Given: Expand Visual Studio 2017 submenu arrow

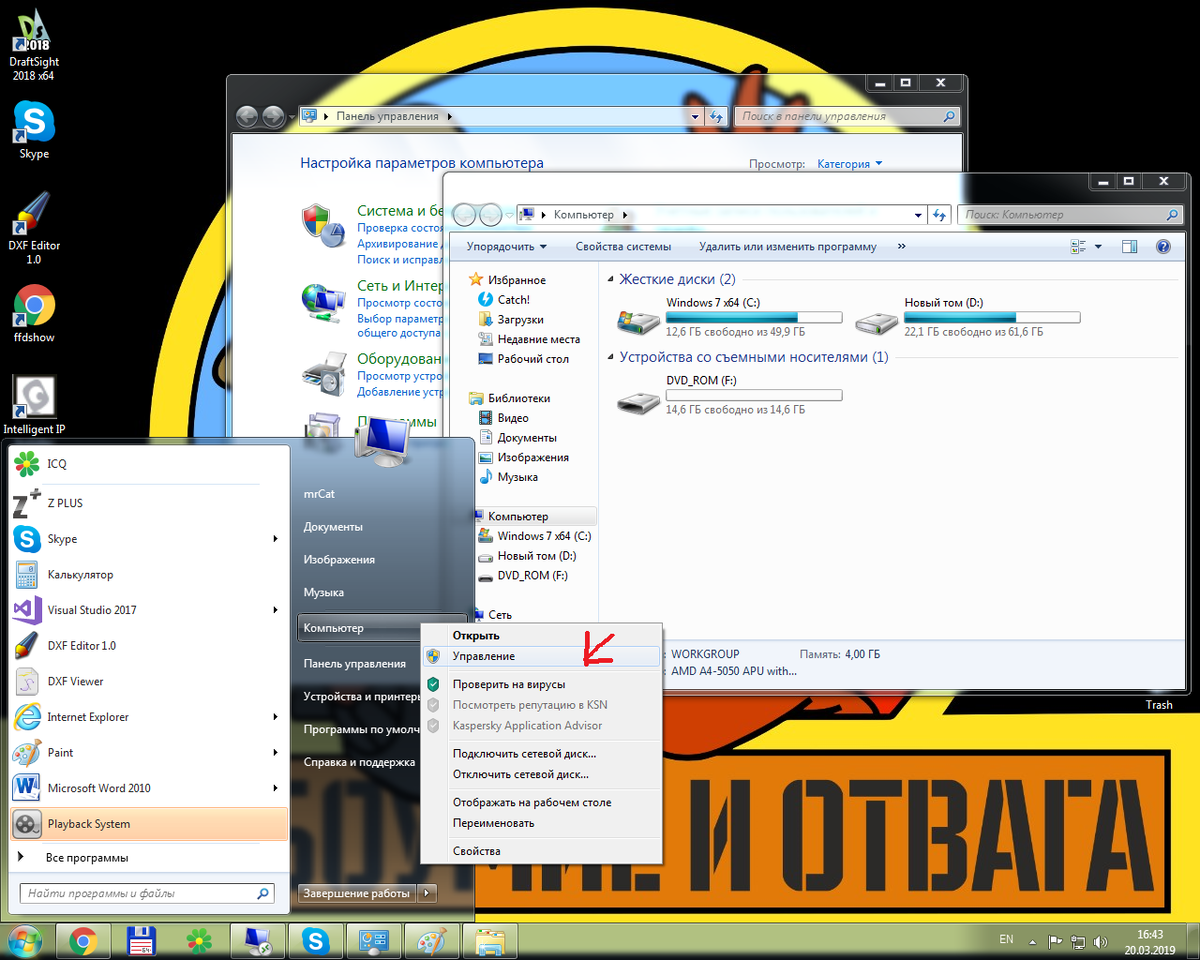Looking at the screenshot, I should click(275, 610).
